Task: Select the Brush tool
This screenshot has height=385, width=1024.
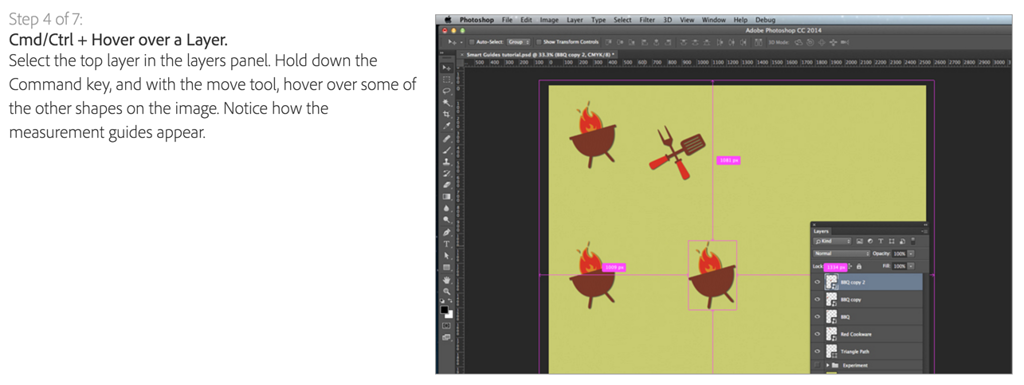Action: (447, 150)
